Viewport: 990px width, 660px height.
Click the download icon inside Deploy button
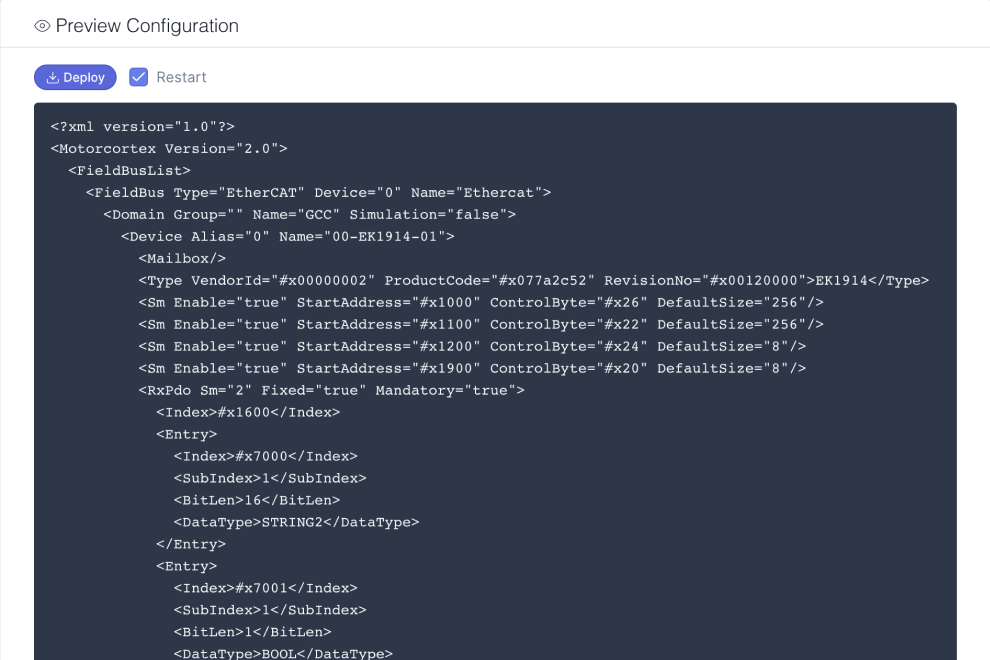coord(53,78)
